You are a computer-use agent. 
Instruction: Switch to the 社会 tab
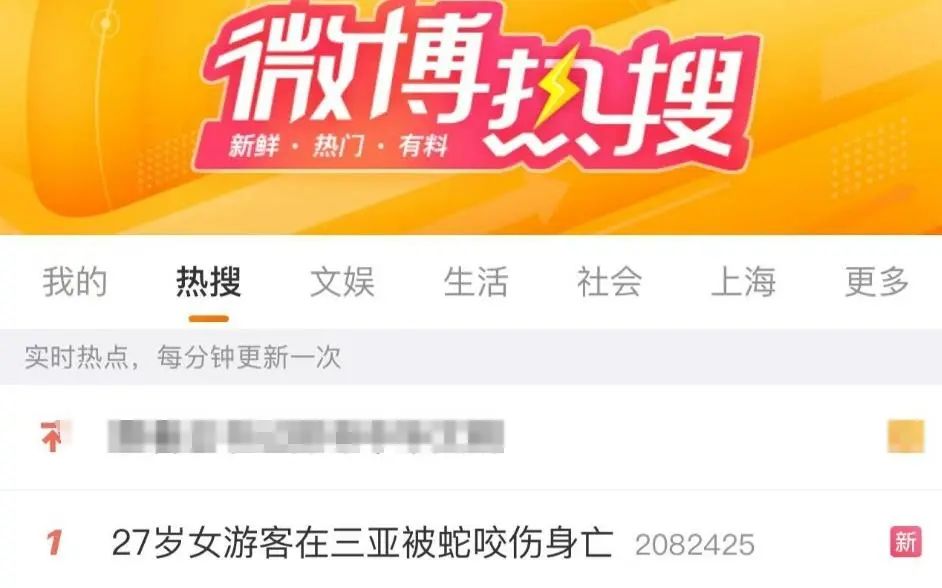pyautogui.click(x=609, y=282)
